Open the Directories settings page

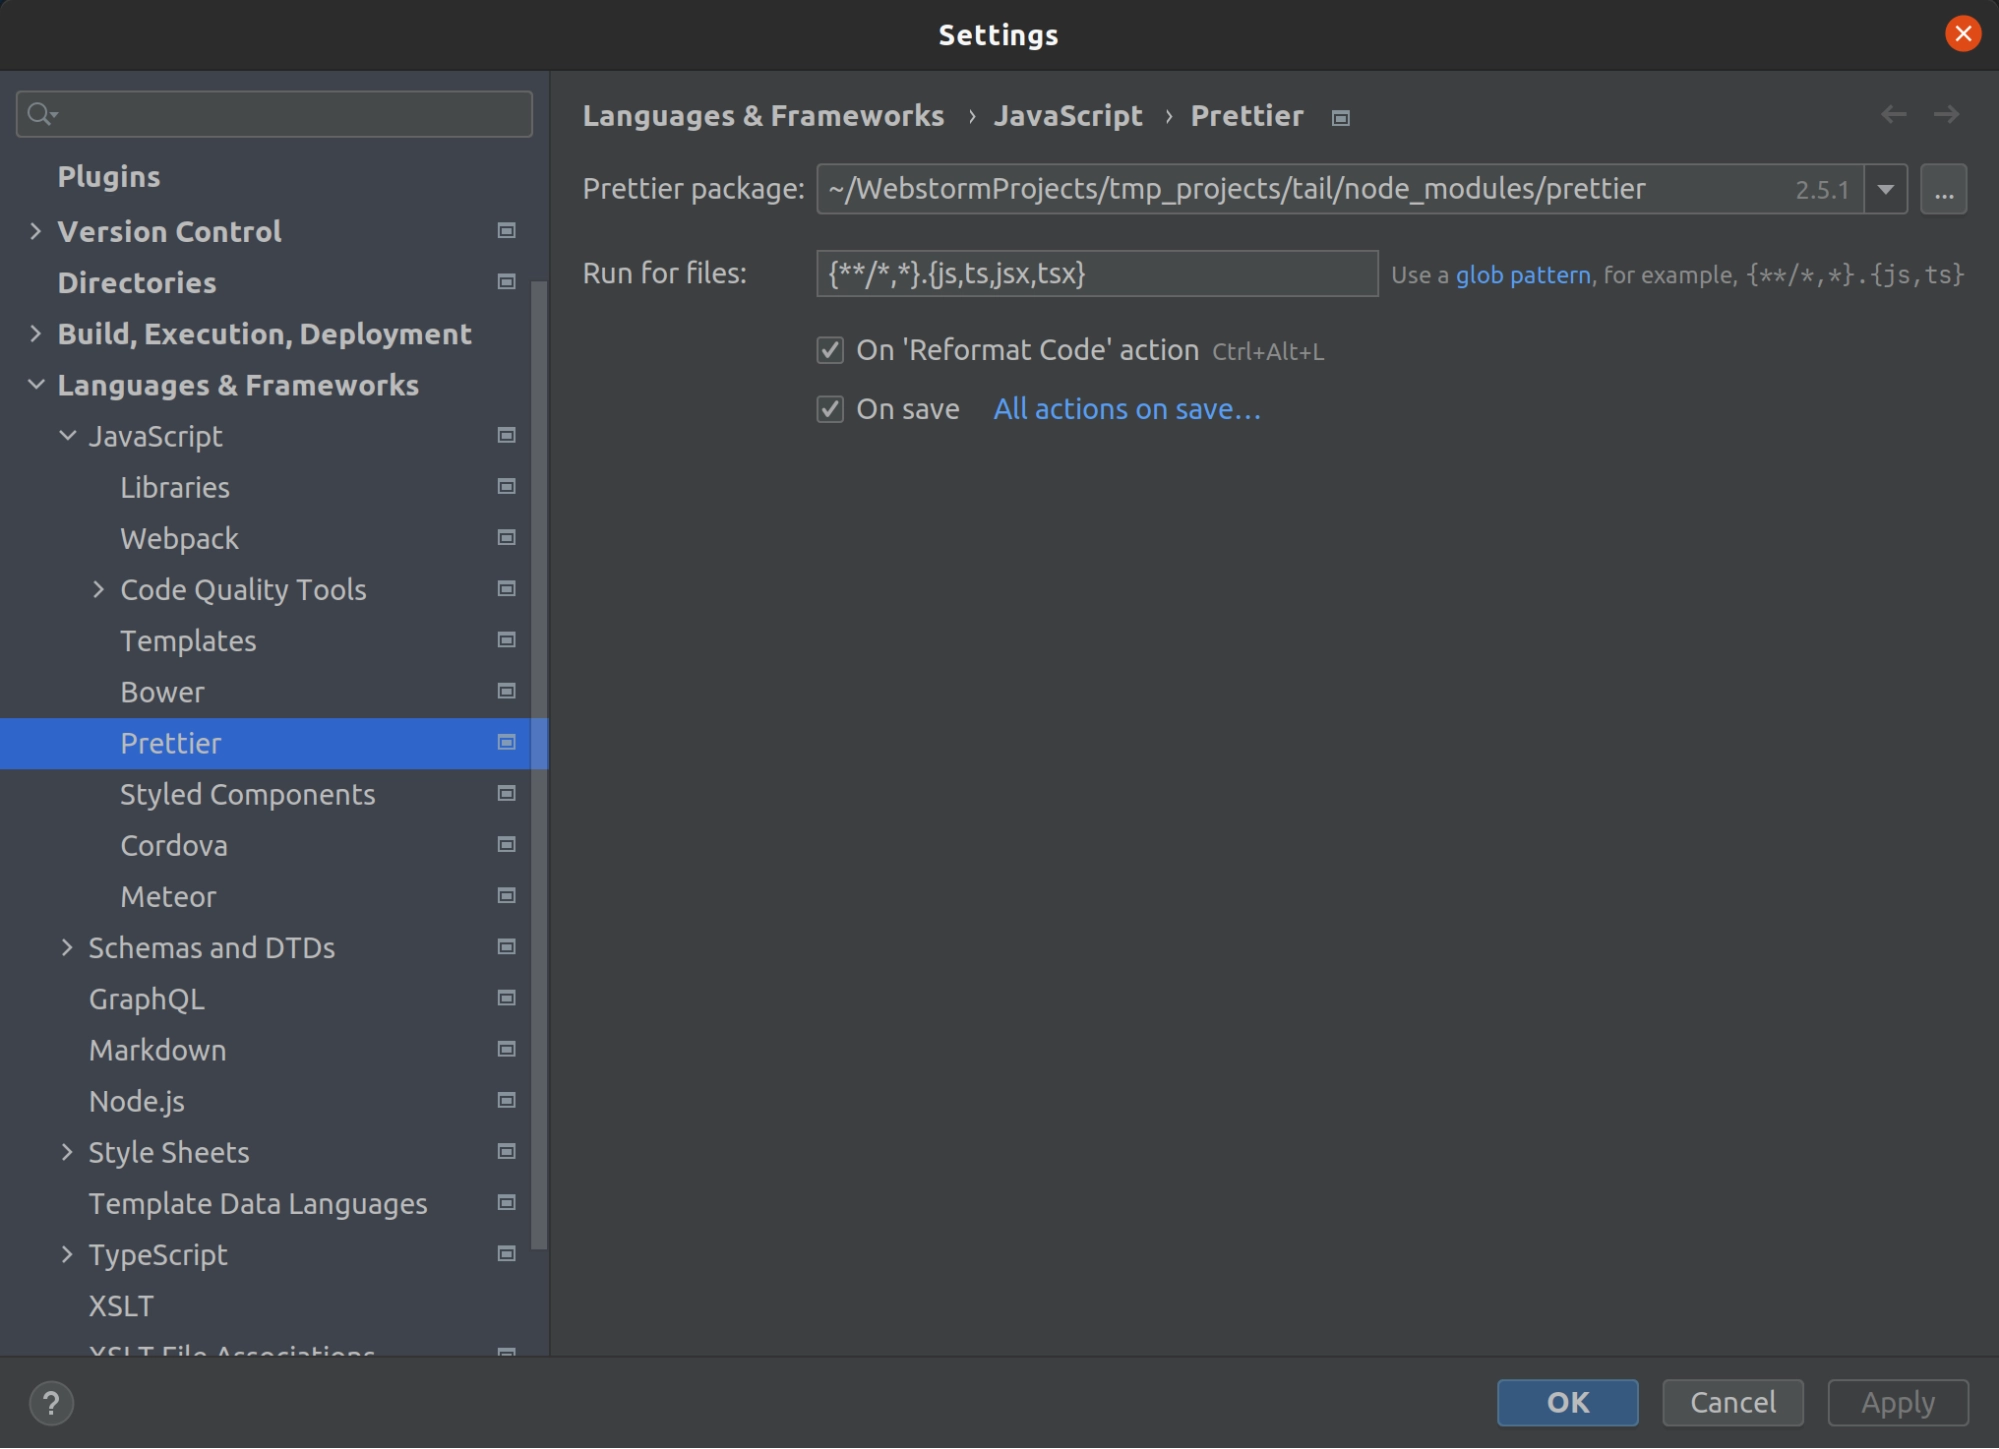click(x=137, y=283)
